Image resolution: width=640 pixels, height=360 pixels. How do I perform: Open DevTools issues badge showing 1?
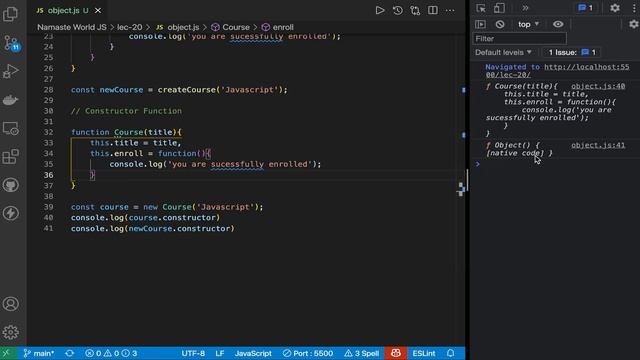[x=586, y=8]
